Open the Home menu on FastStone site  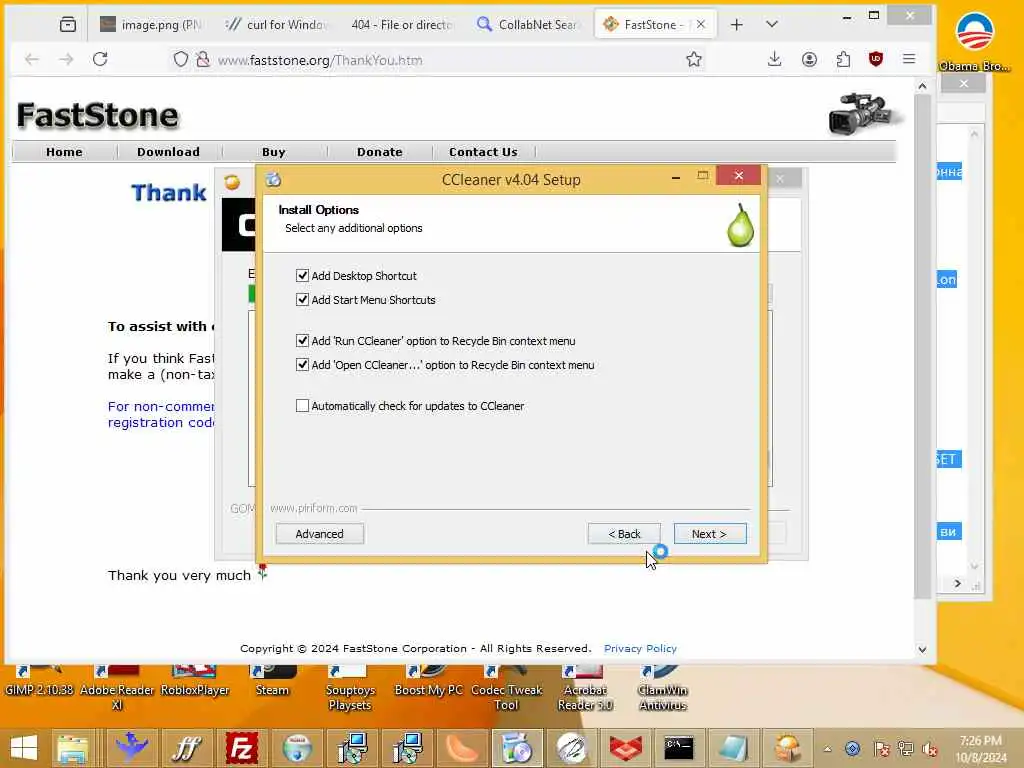point(64,152)
